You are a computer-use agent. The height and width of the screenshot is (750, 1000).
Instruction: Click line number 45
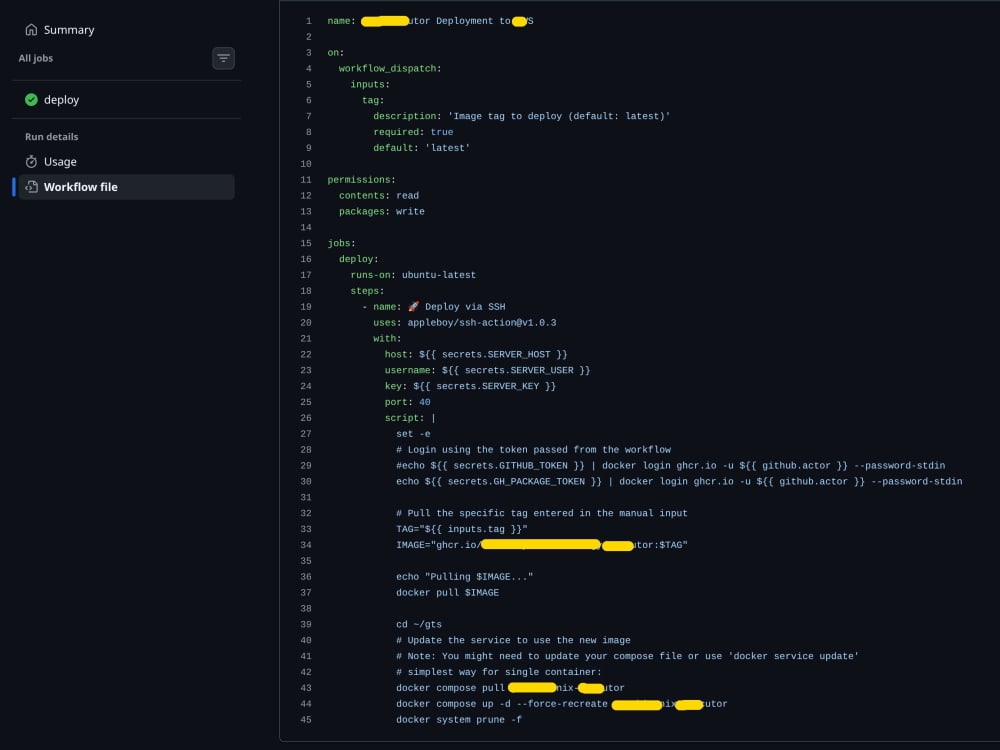click(306, 720)
